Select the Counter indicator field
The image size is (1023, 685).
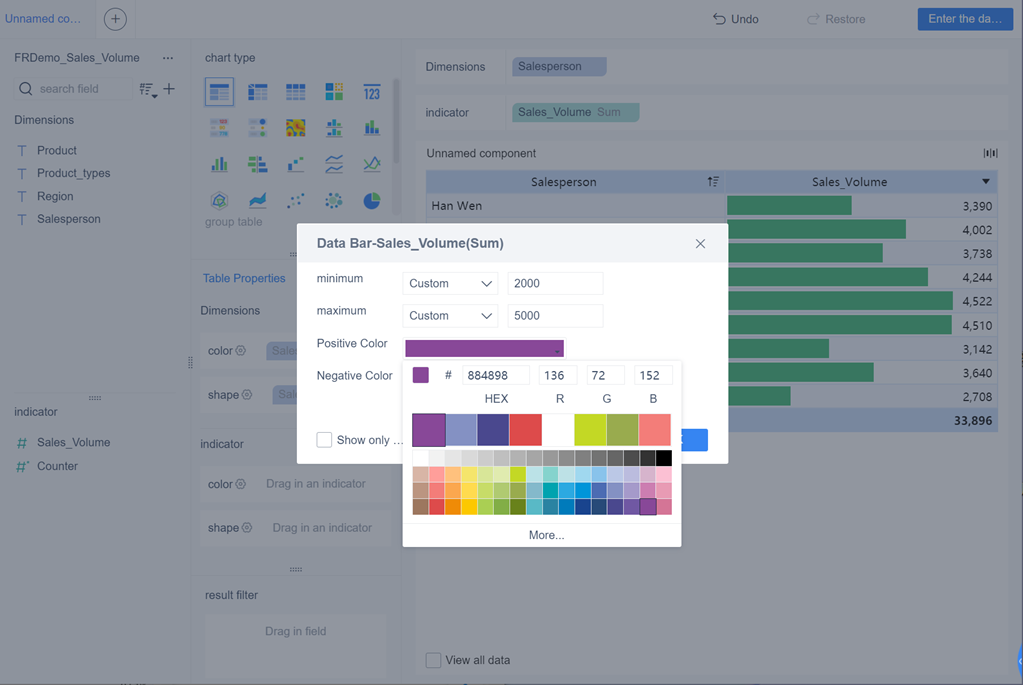[57, 466]
